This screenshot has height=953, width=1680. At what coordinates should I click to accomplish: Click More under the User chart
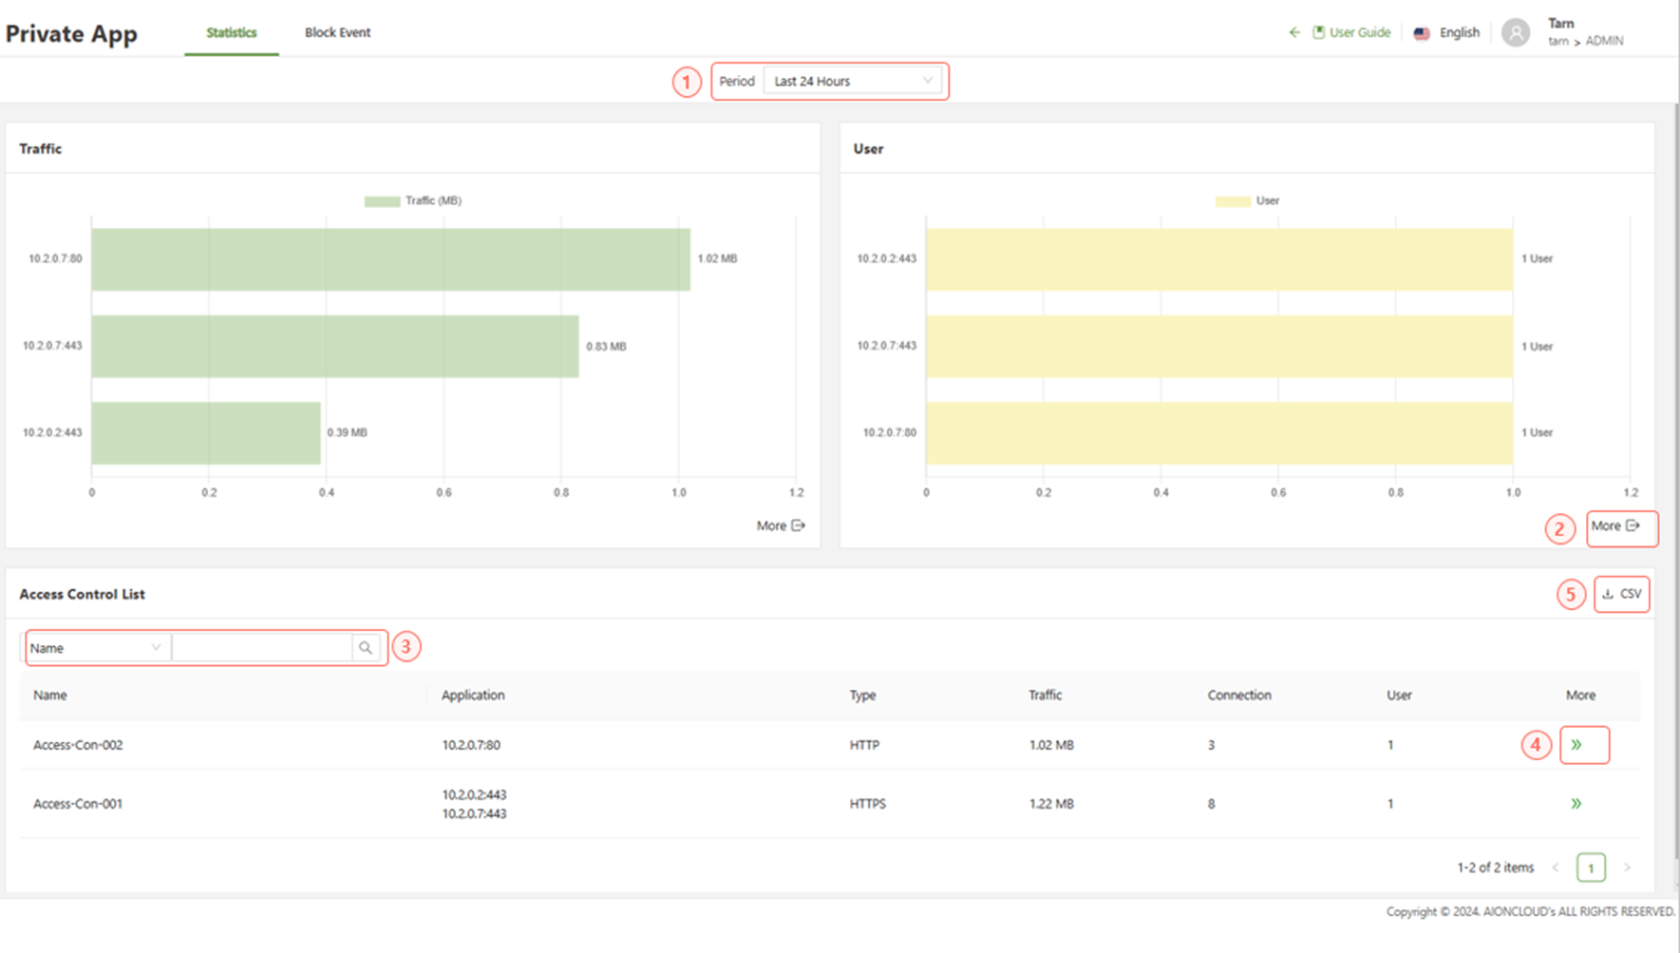(x=1615, y=526)
